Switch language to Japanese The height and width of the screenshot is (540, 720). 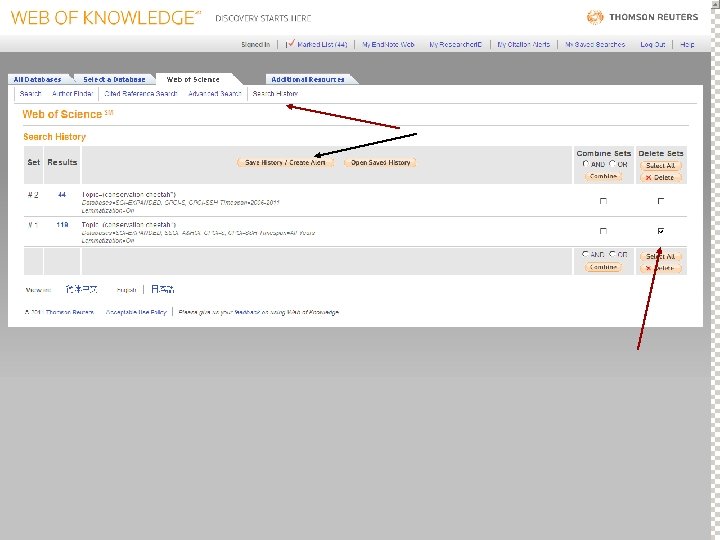(163, 289)
